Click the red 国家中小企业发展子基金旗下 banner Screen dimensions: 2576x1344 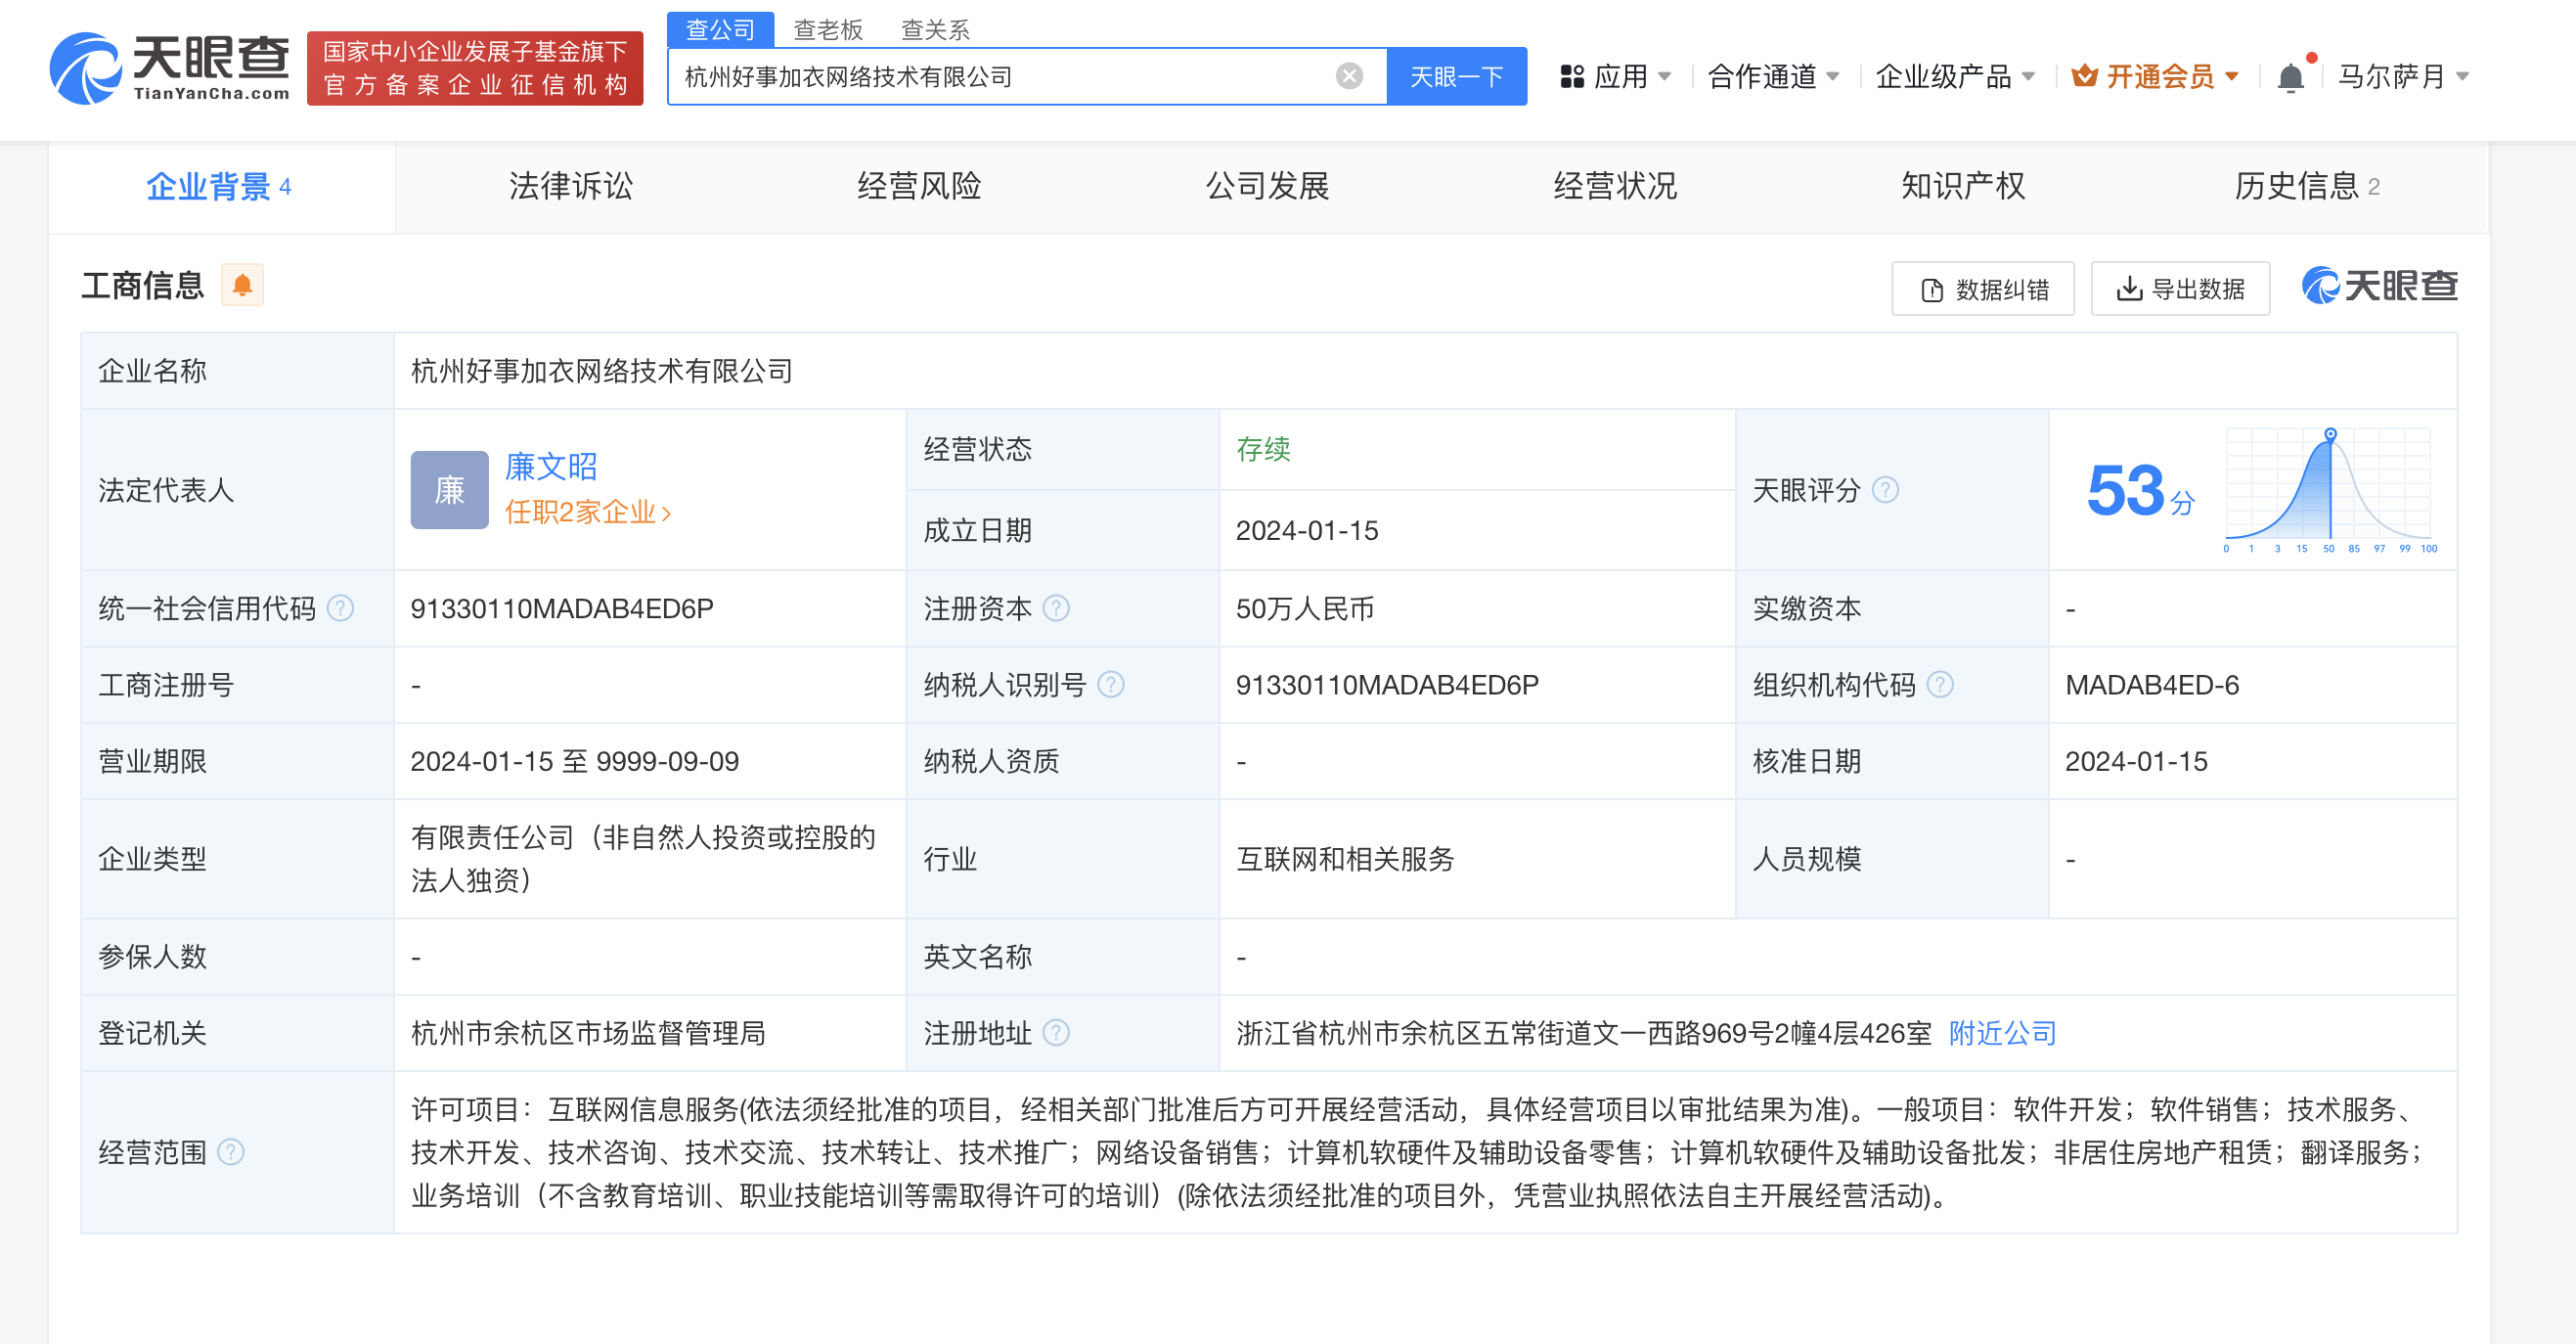(475, 68)
